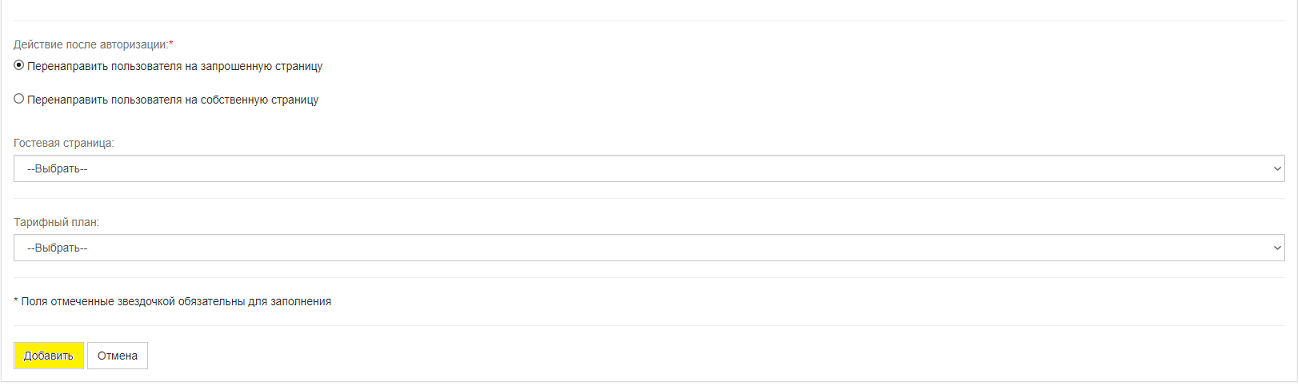Image resolution: width=1299 pixels, height=388 pixels.
Task: Click the 'Тарифный план:' field label
Action: pos(56,222)
